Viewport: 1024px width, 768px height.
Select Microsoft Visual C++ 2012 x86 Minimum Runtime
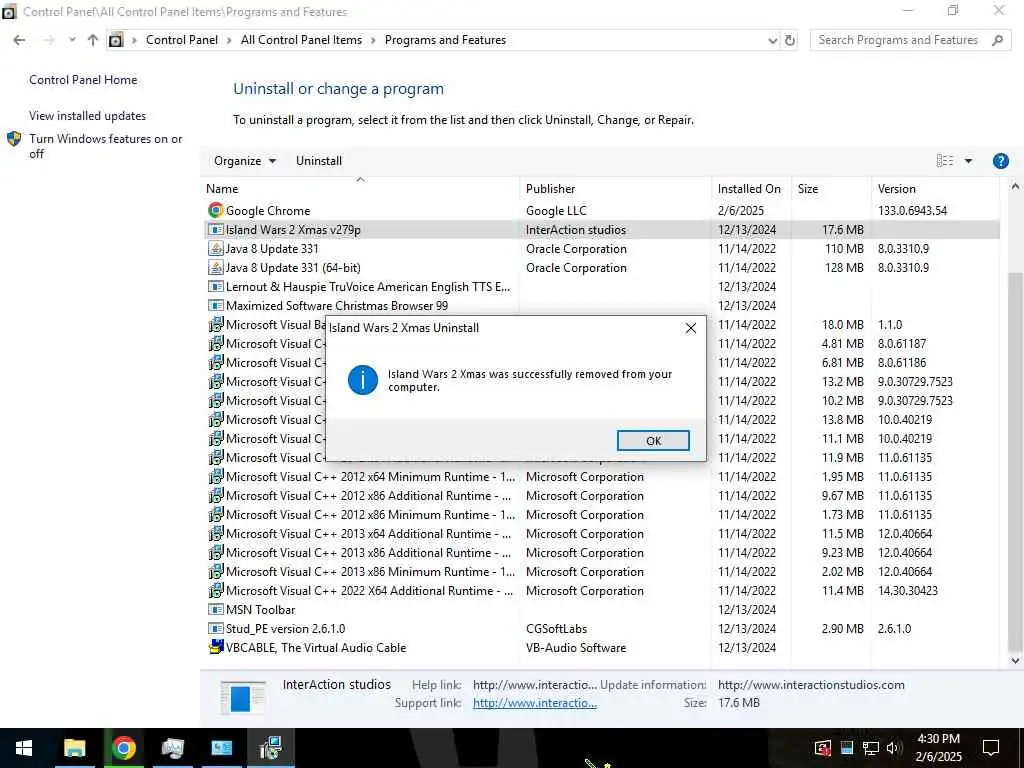(x=601, y=515)
